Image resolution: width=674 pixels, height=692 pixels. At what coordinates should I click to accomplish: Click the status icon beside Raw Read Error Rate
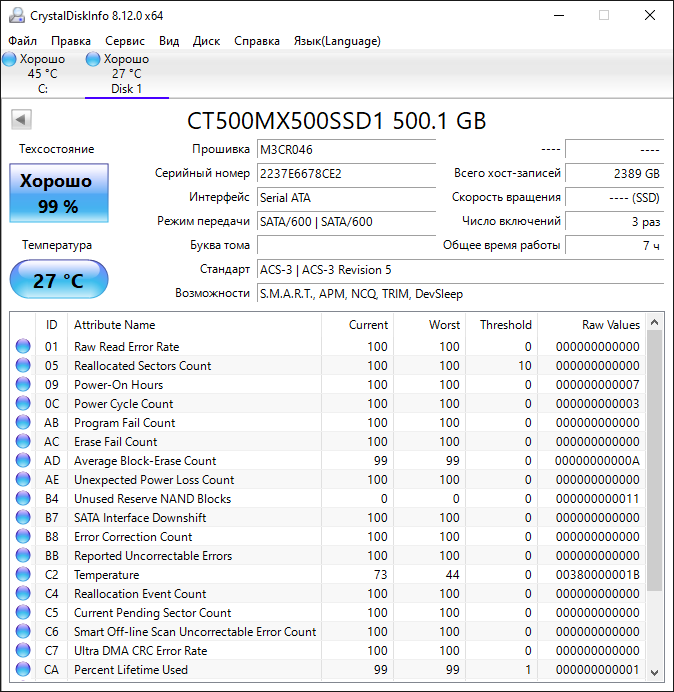click(x=23, y=347)
